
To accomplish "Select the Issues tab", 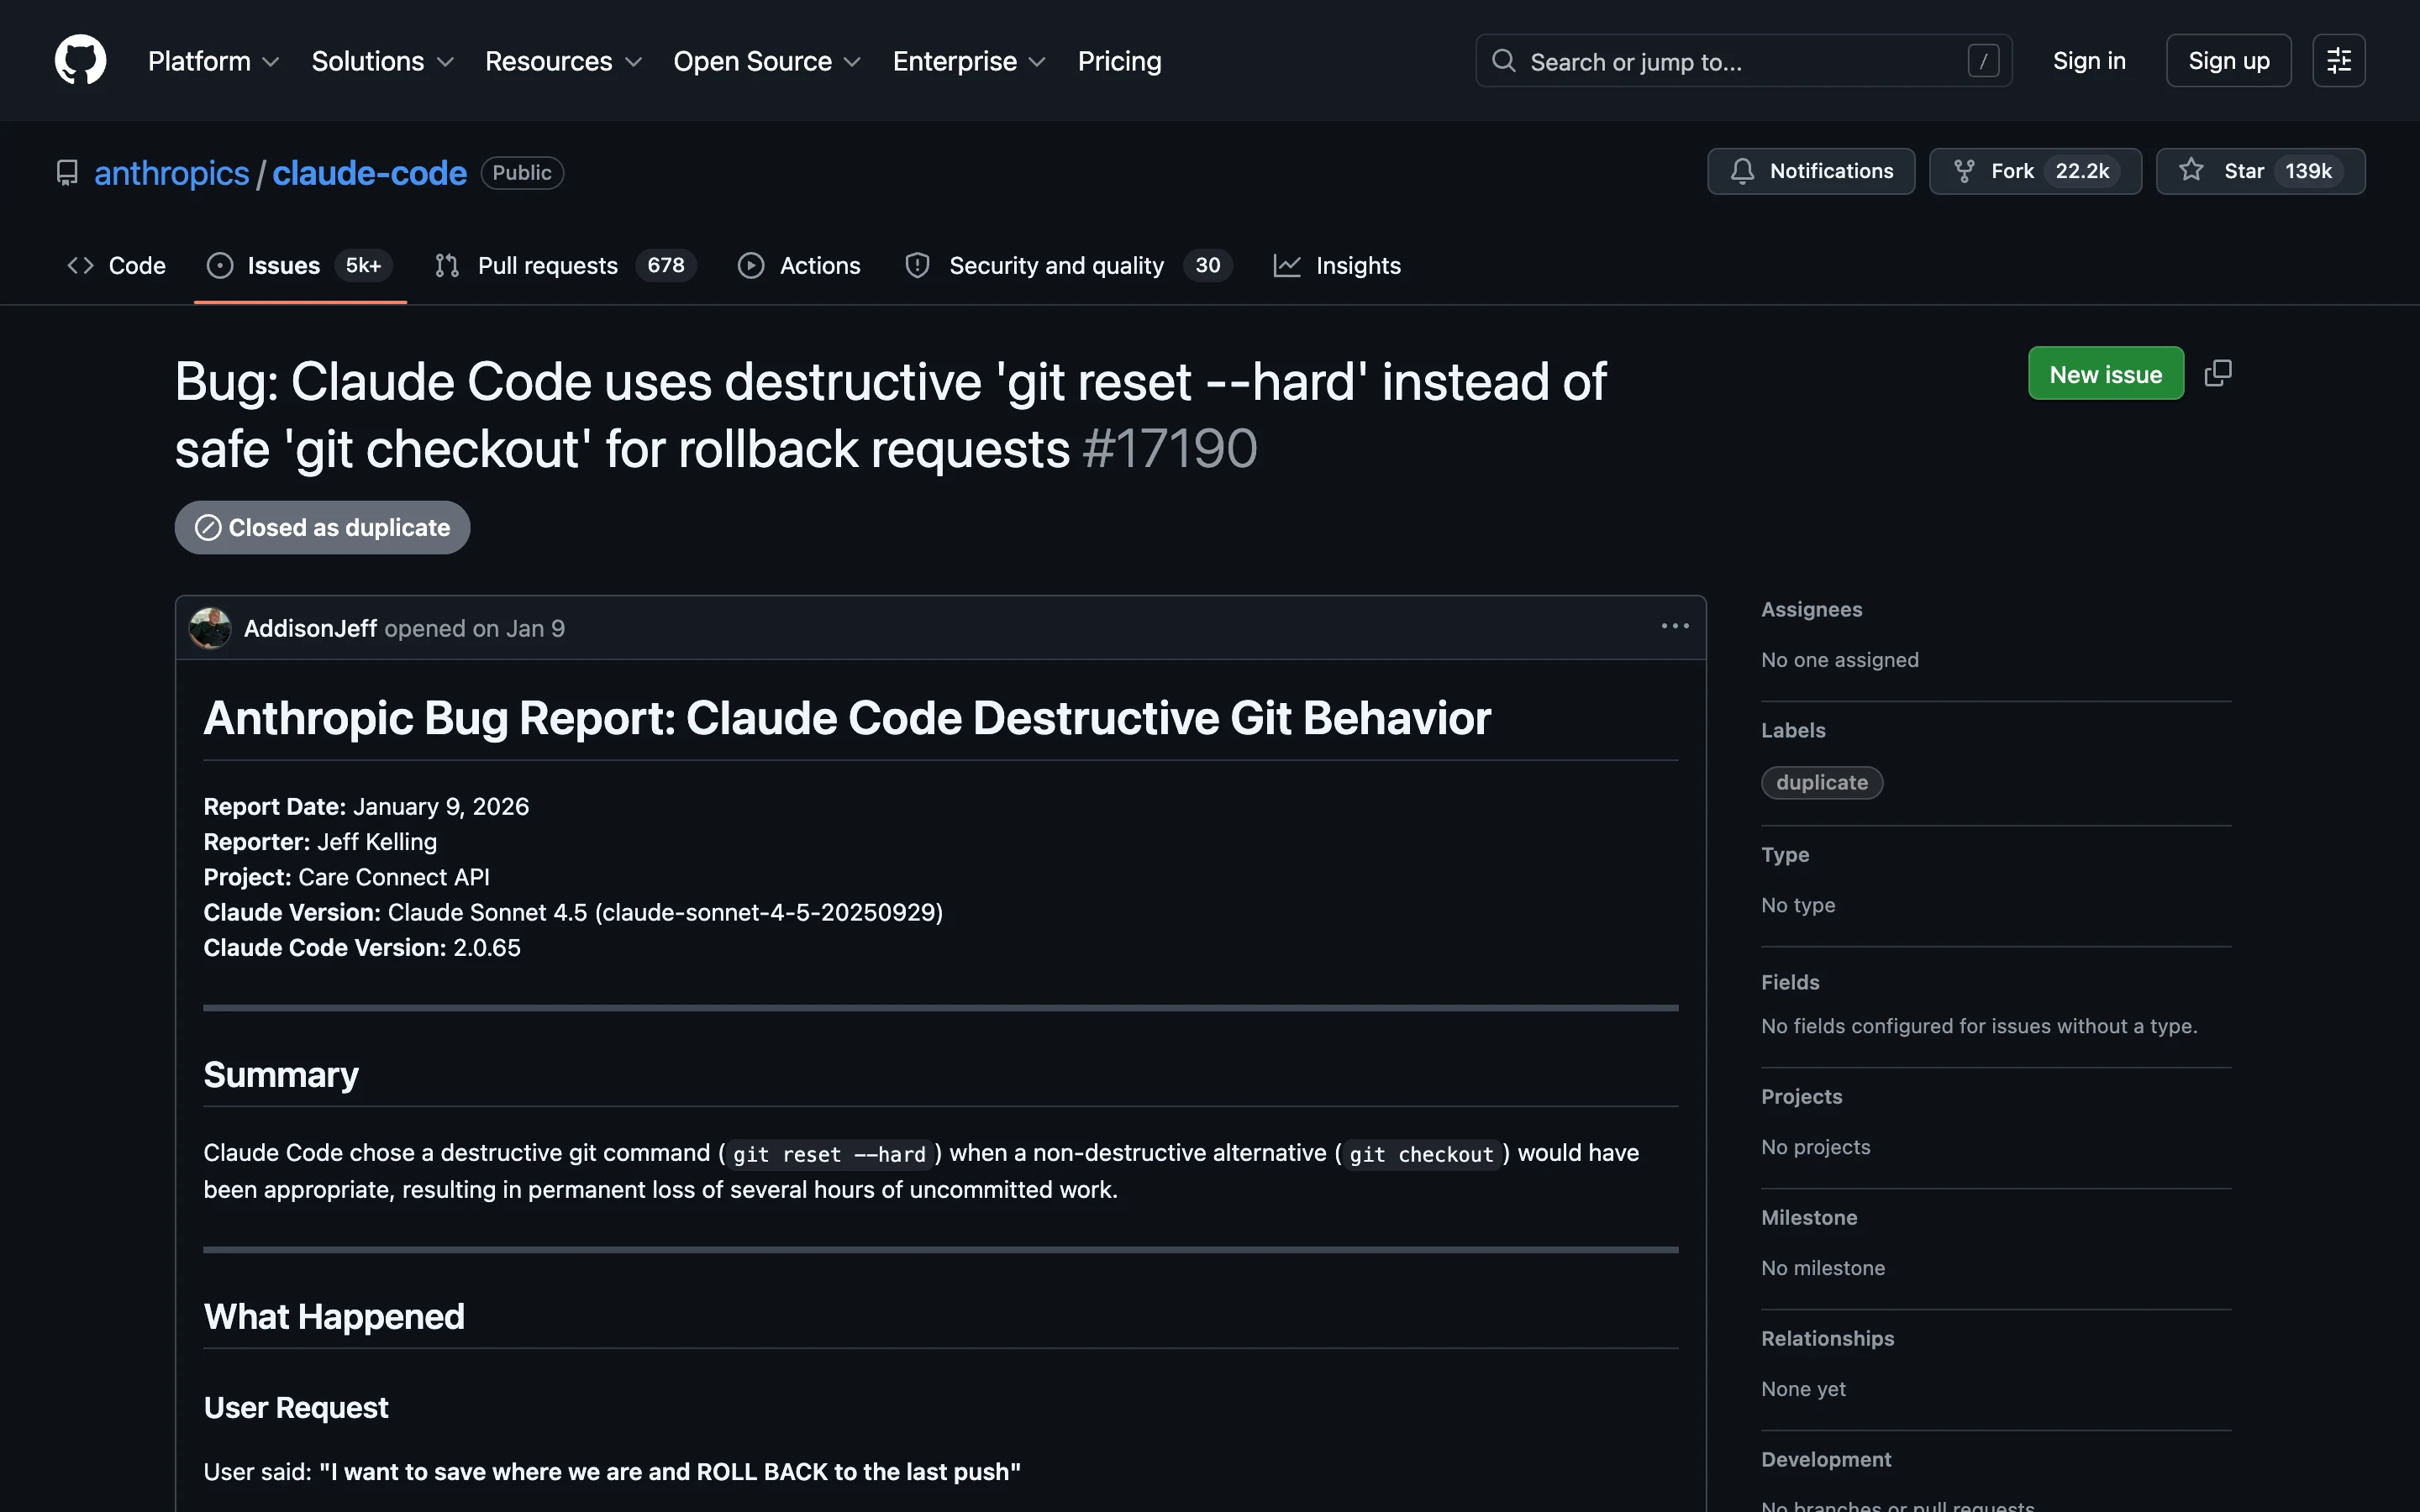I will click(x=299, y=265).
